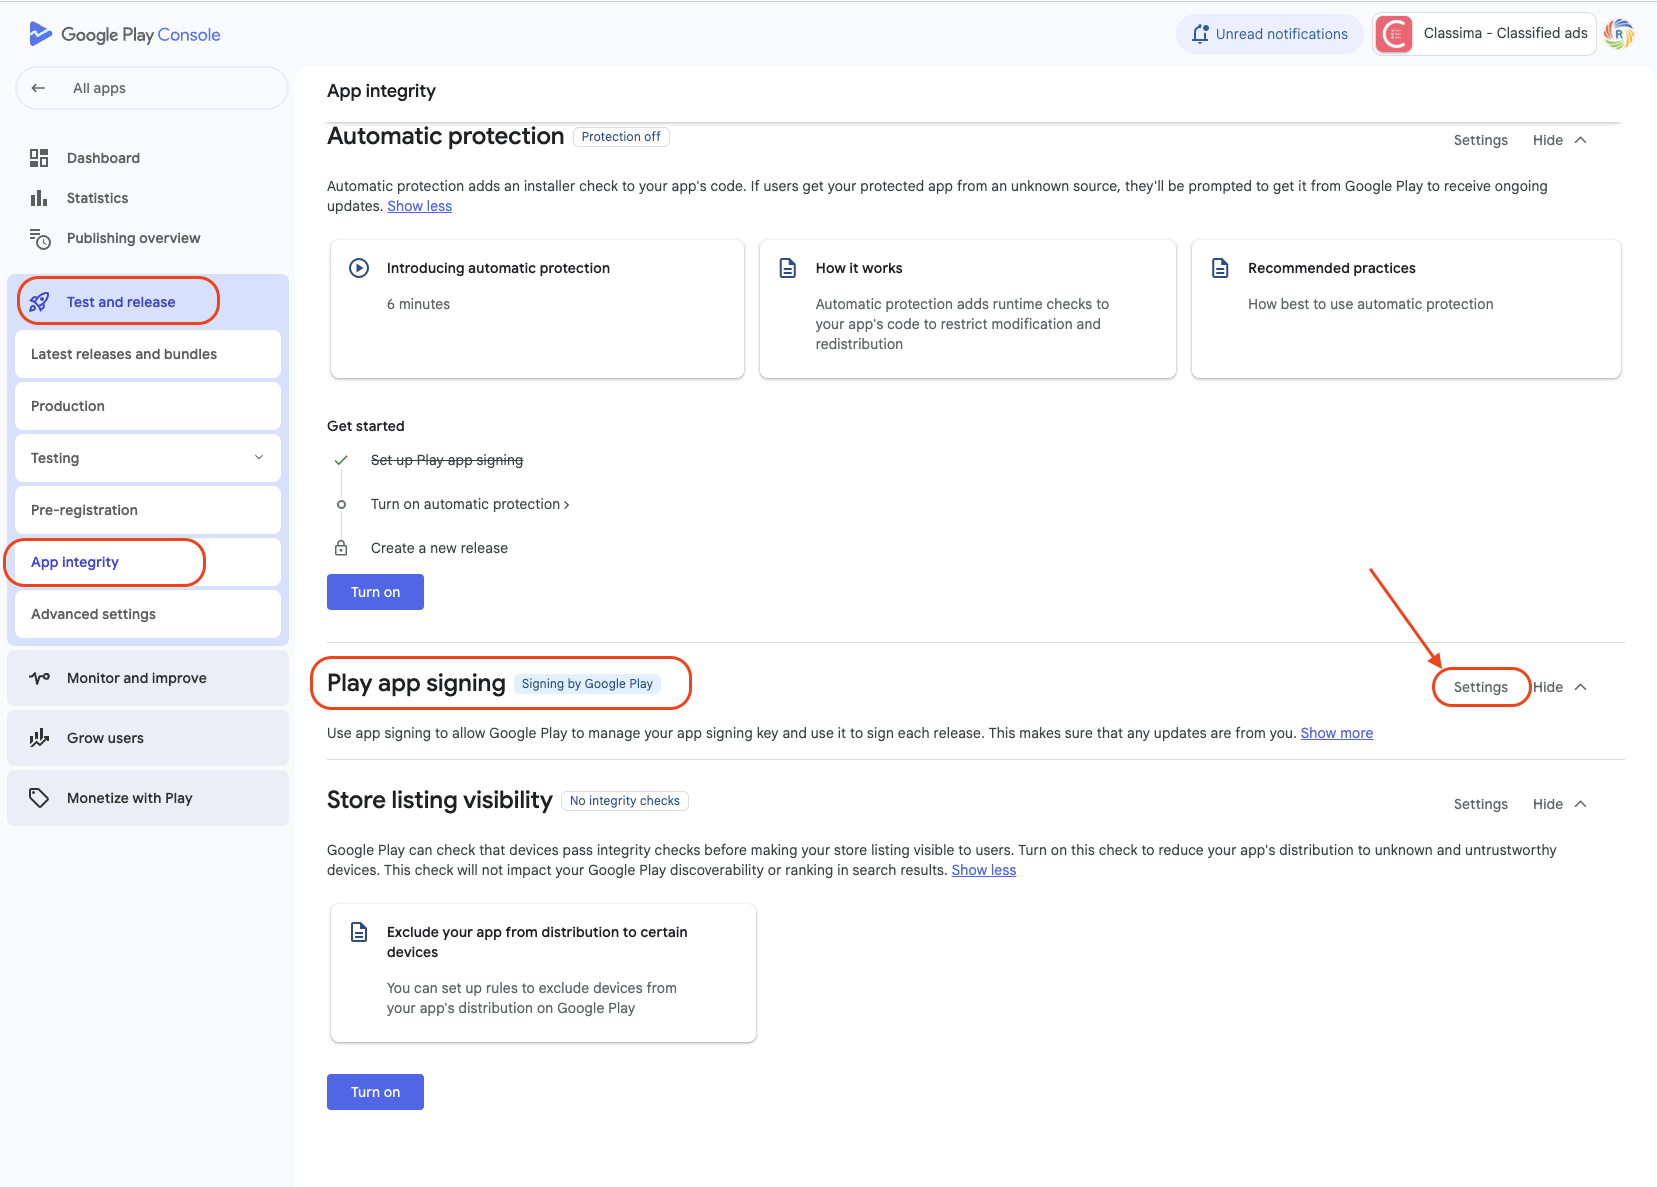
Task: Click the green checkmark beside Set up Play app signing
Action: click(341, 460)
